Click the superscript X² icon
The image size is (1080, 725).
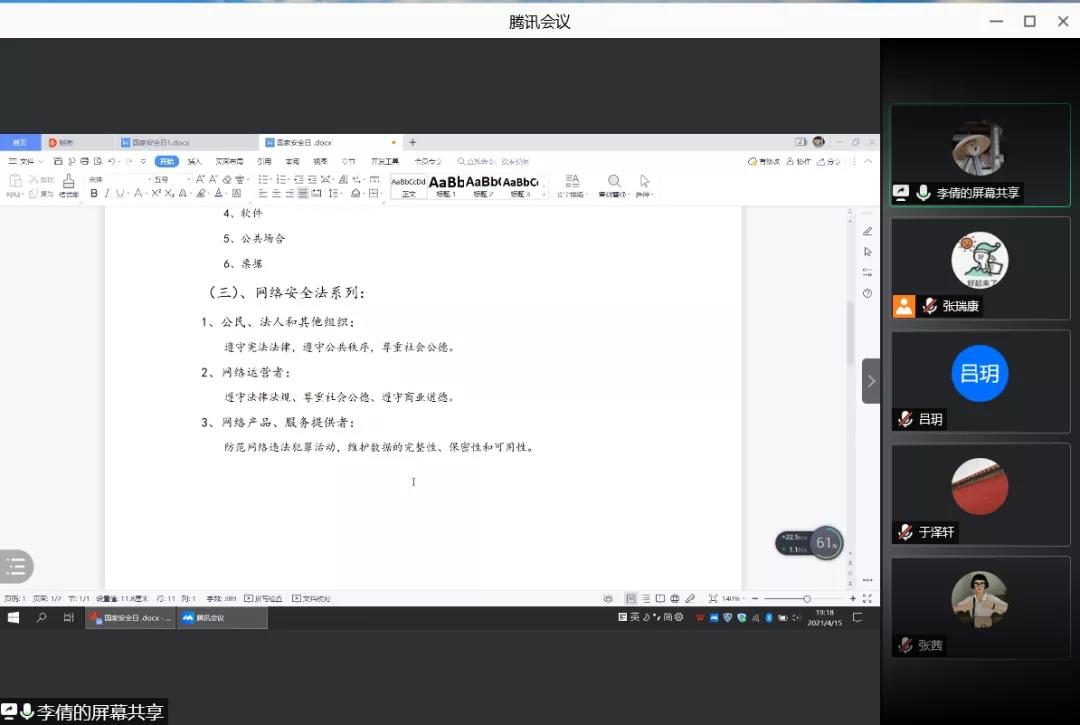coord(156,194)
